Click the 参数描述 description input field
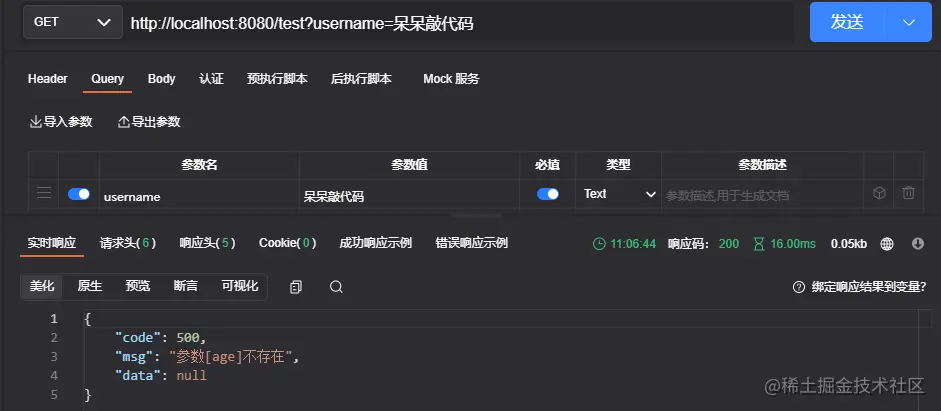The height and width of the screenshot is (411, 941). tap(762, 196)
